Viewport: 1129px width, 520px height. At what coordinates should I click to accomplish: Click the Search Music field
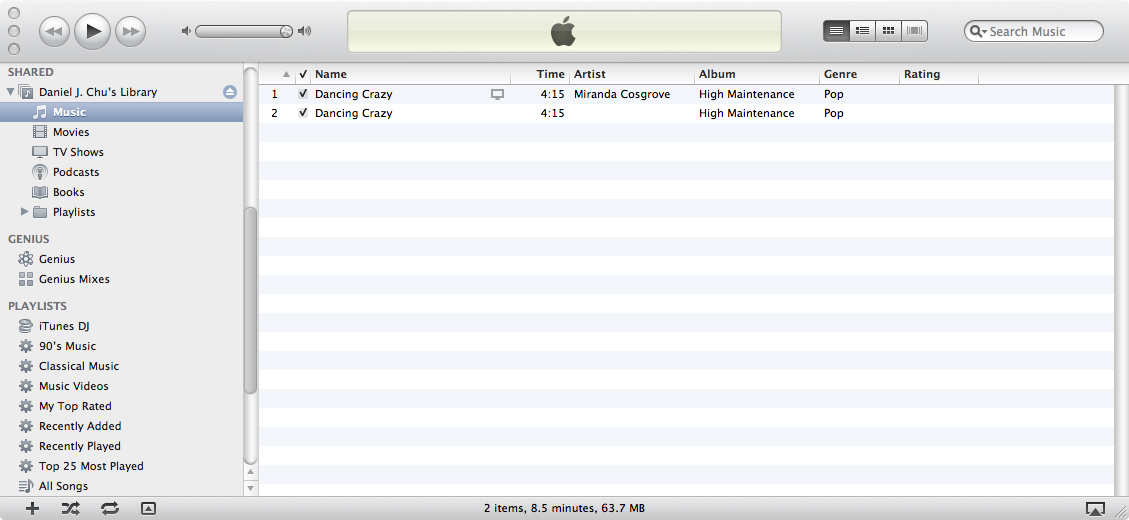pyautogui.click(x=1034, y=31)
